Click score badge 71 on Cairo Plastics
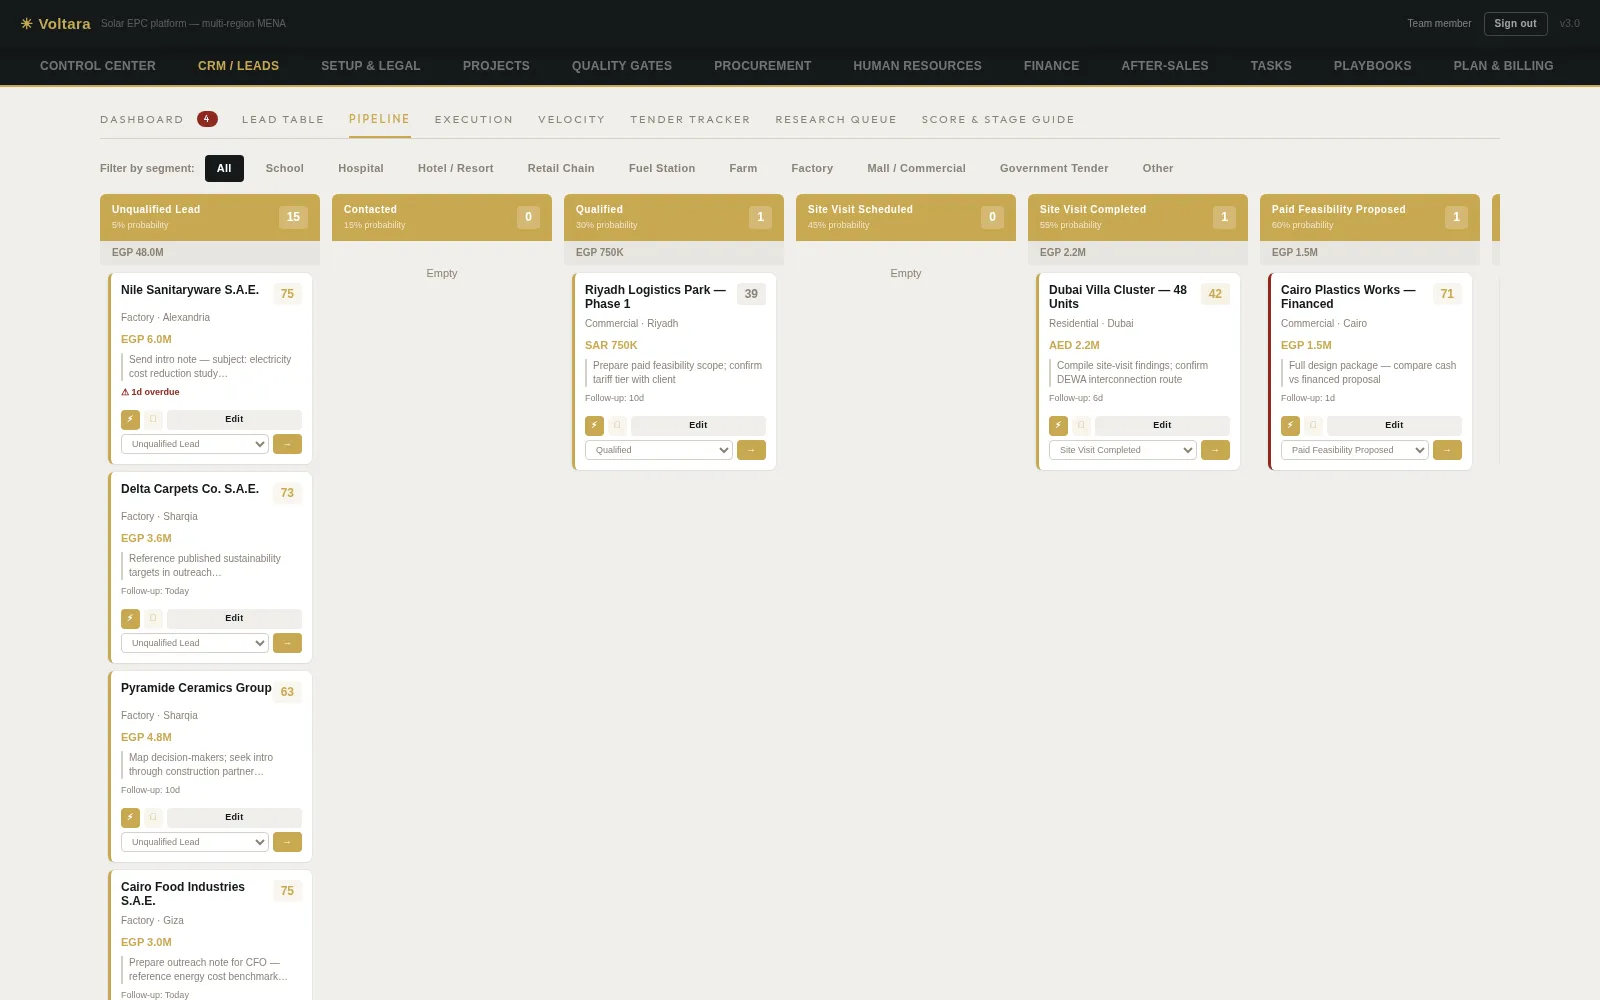 coord(1447,294)
